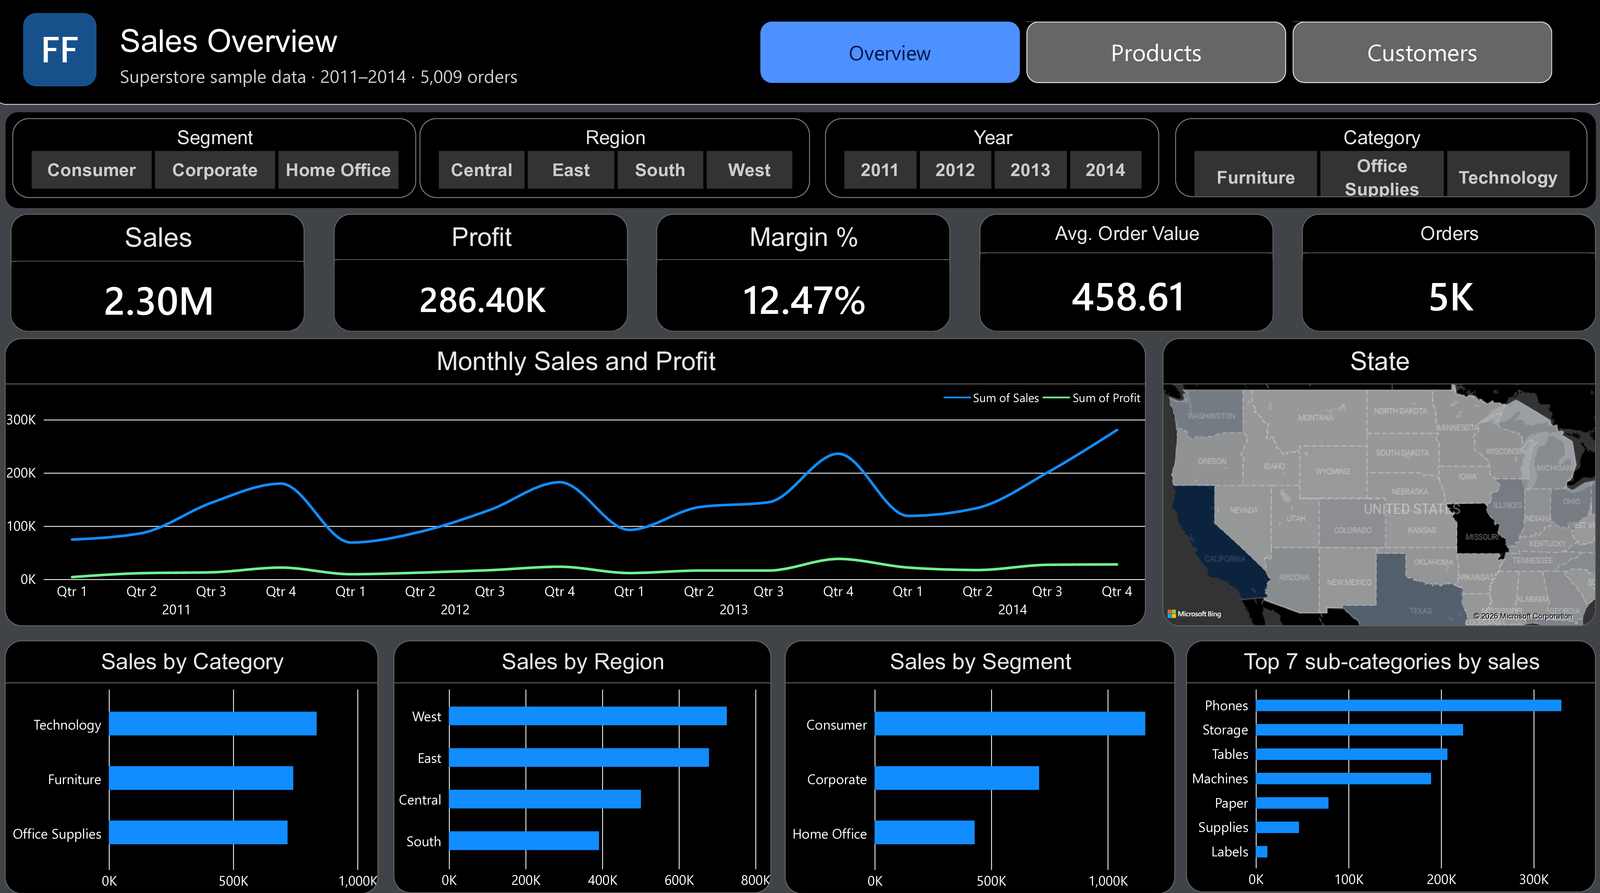Switch to the Customers tab
This screenshot has height=893, width=1600.
(x=1422, y=53)
